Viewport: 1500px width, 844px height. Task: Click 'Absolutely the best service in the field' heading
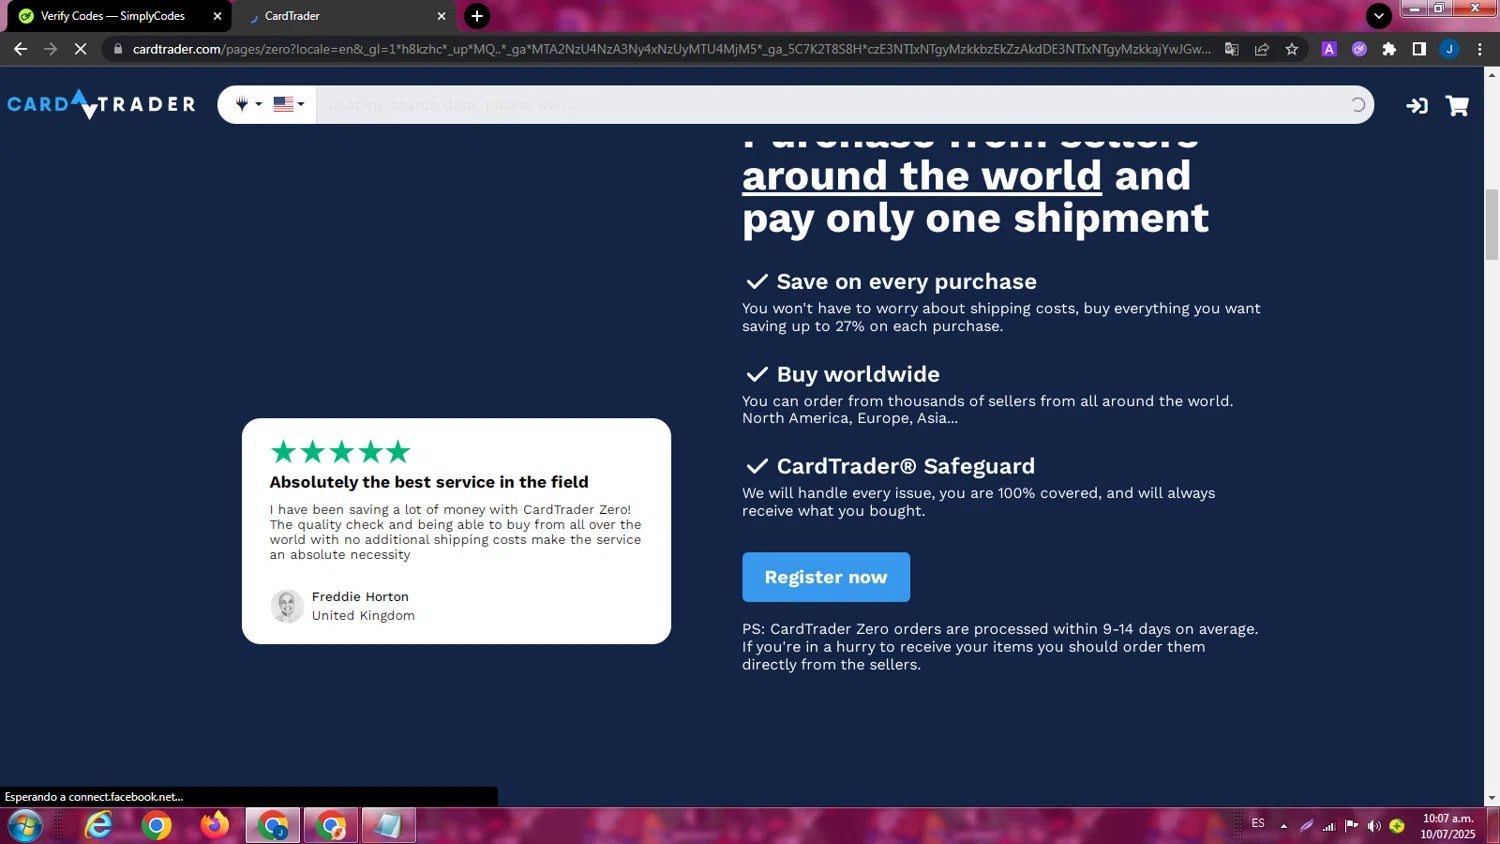point(429,482)
